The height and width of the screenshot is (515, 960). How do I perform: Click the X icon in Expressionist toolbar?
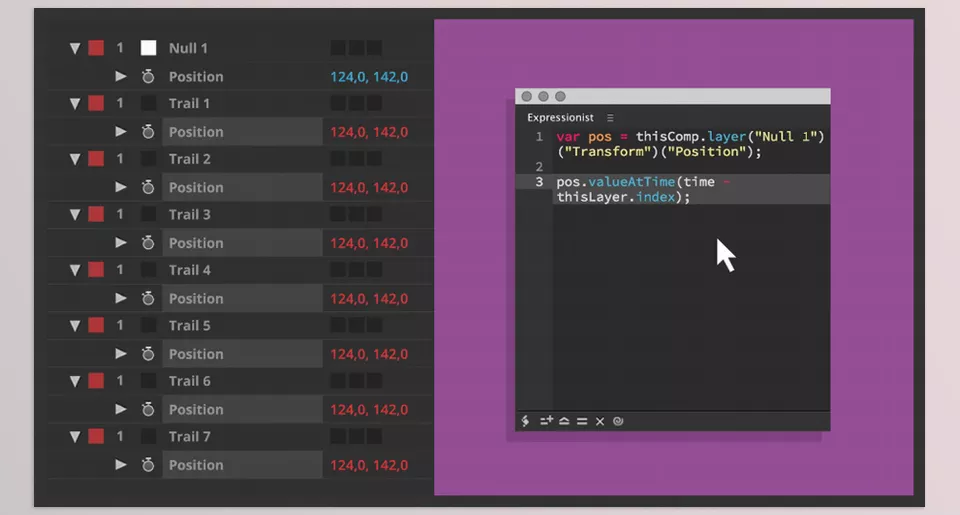coord(600,421)
